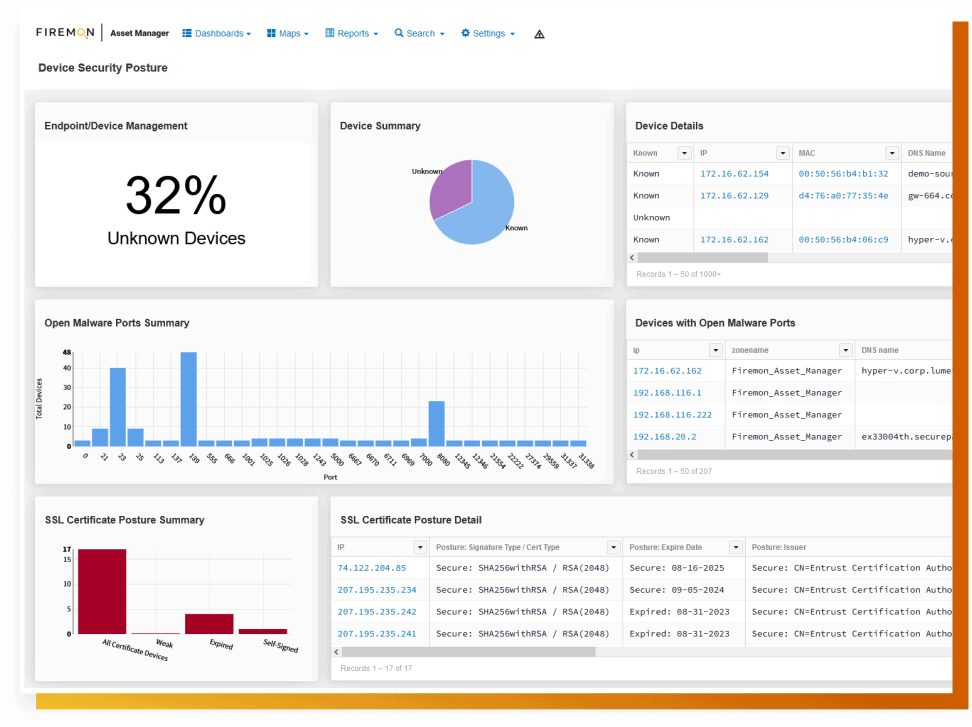Click the left scroll arrow in Device Details

(x=631, y=257)
